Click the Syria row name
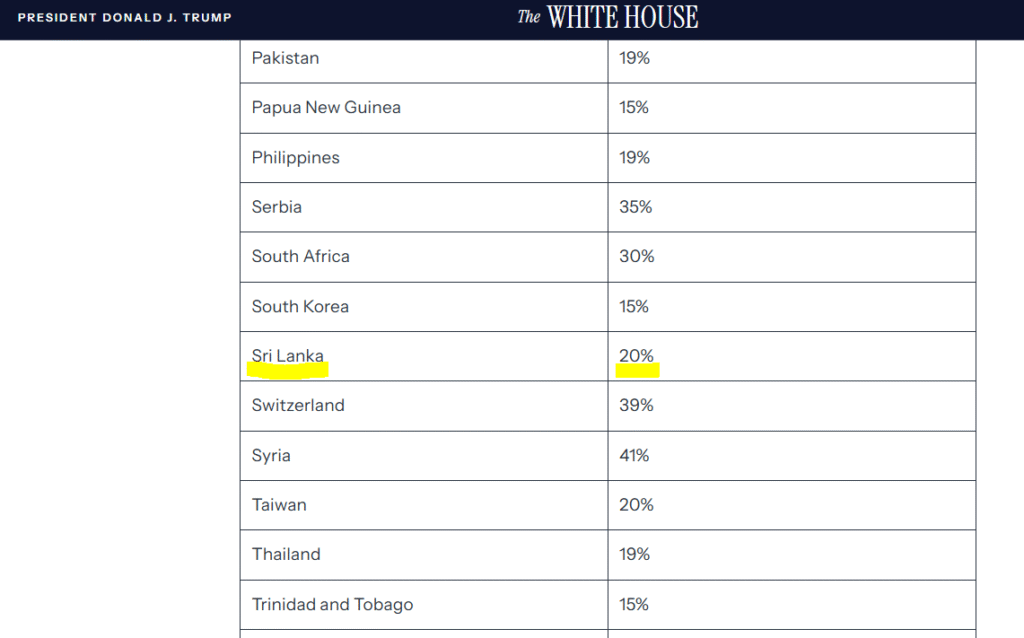The image size is (1024, 638). click(x=271, y=456)
